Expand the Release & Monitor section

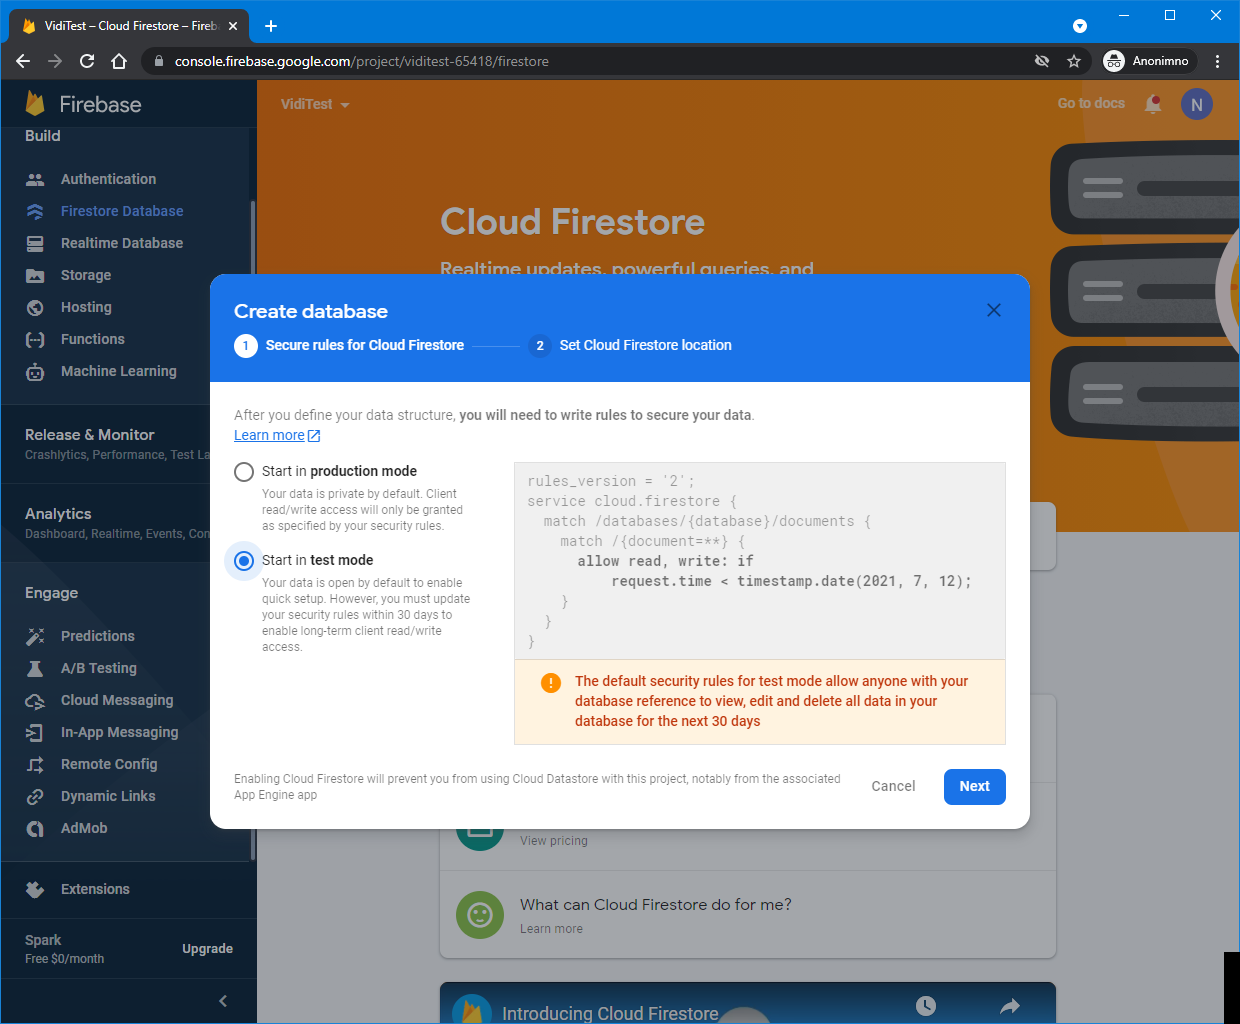pos(117,444)
